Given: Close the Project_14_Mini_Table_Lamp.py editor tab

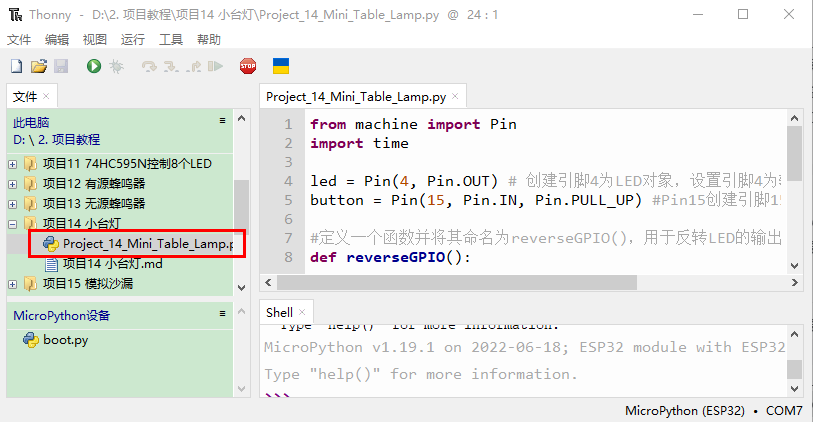Looking at the screenshot, I should point(456,97).
